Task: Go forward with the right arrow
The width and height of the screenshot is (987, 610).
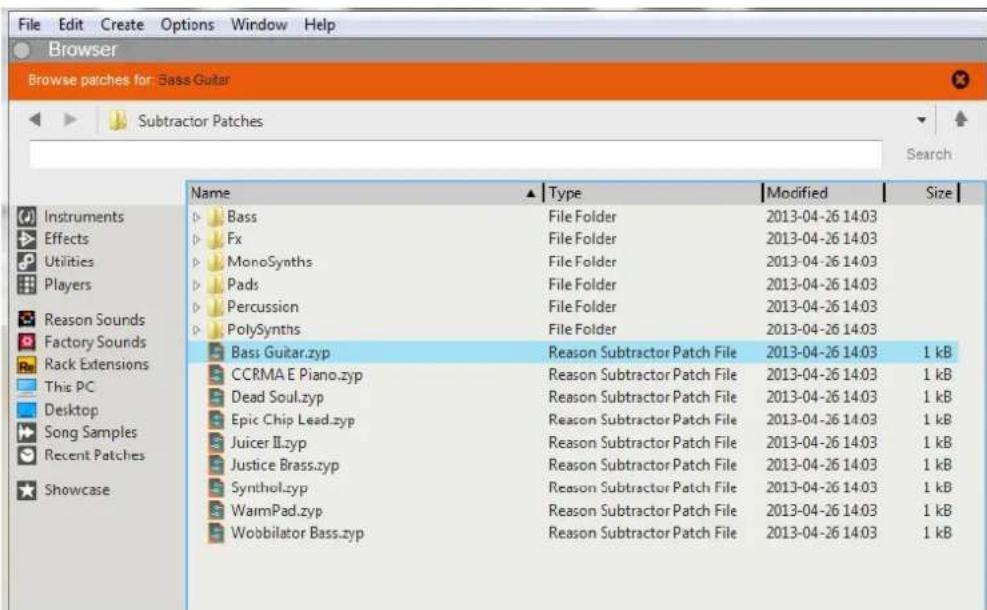Action: point(70,119)
